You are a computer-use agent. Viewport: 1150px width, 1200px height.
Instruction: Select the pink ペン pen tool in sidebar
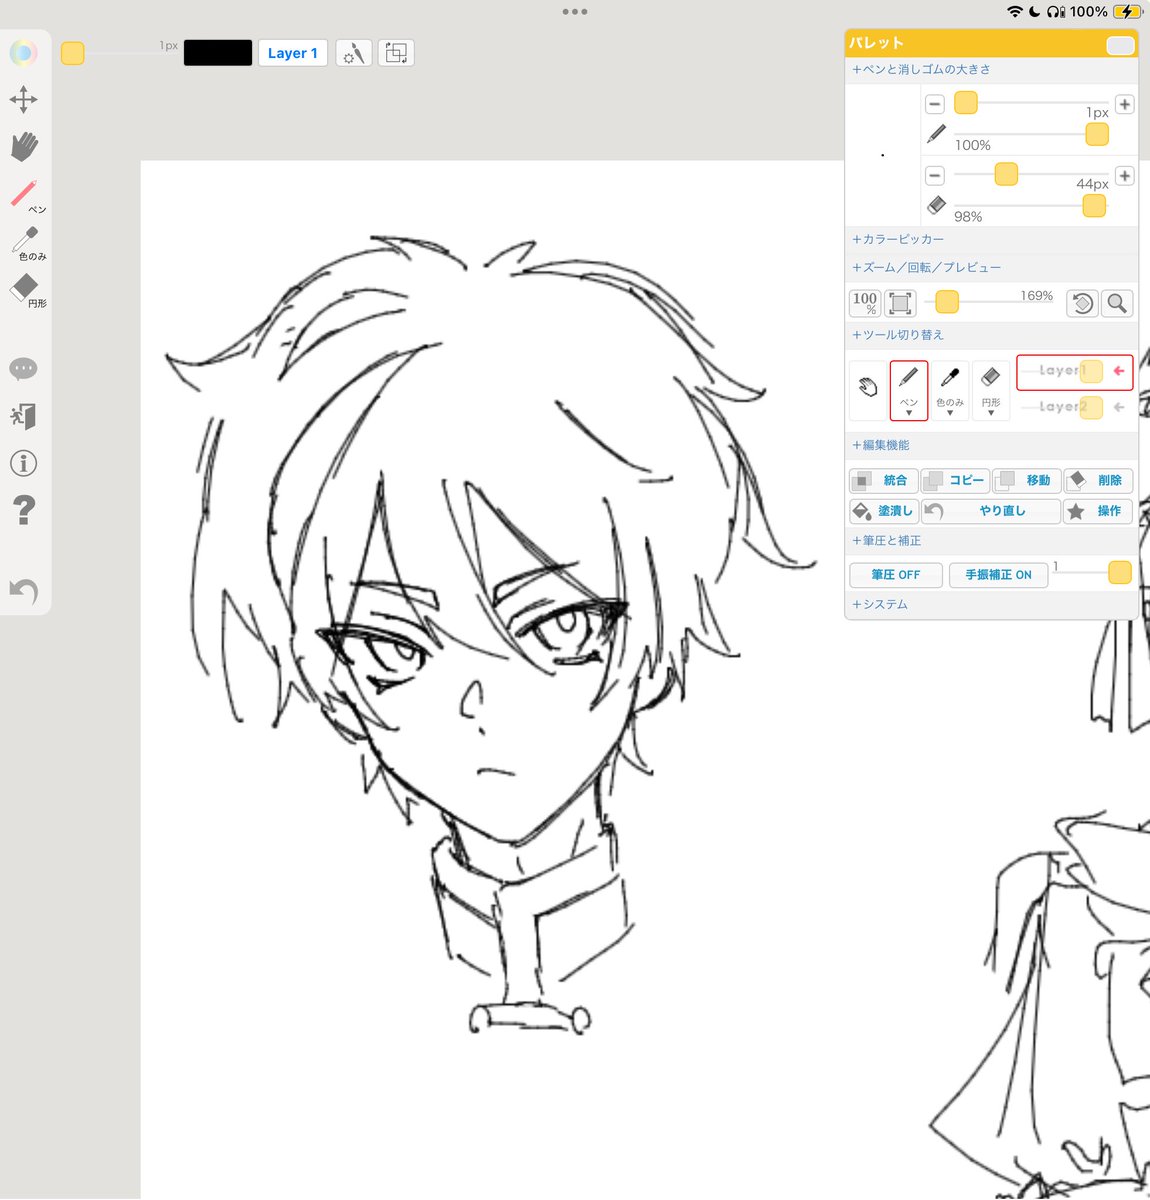coord(26,196)
